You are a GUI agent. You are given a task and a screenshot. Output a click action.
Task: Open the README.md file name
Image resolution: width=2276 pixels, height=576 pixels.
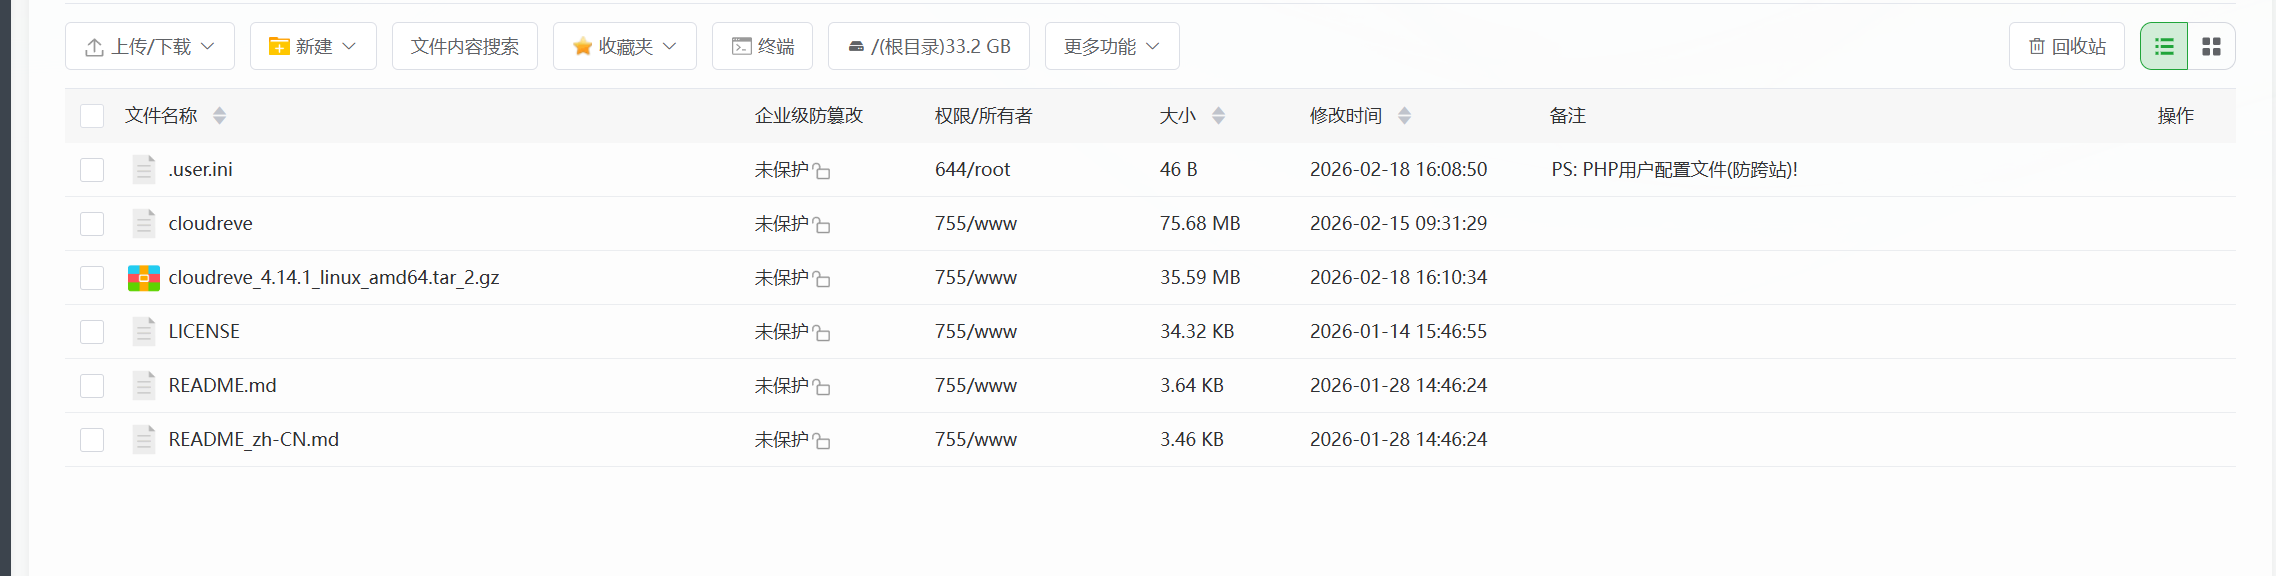[222, 385]
